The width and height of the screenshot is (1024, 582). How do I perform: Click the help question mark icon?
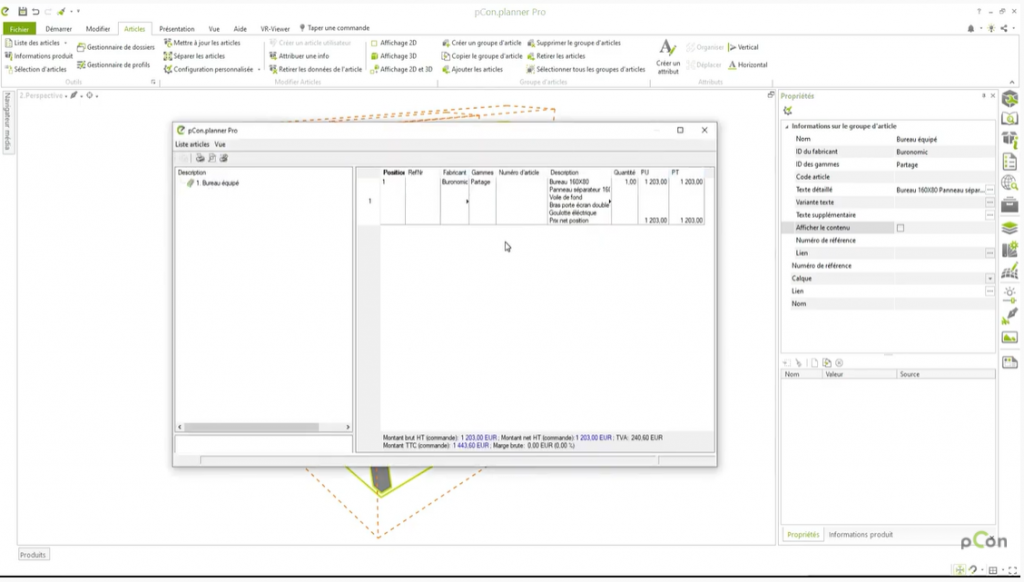[978, 12]
